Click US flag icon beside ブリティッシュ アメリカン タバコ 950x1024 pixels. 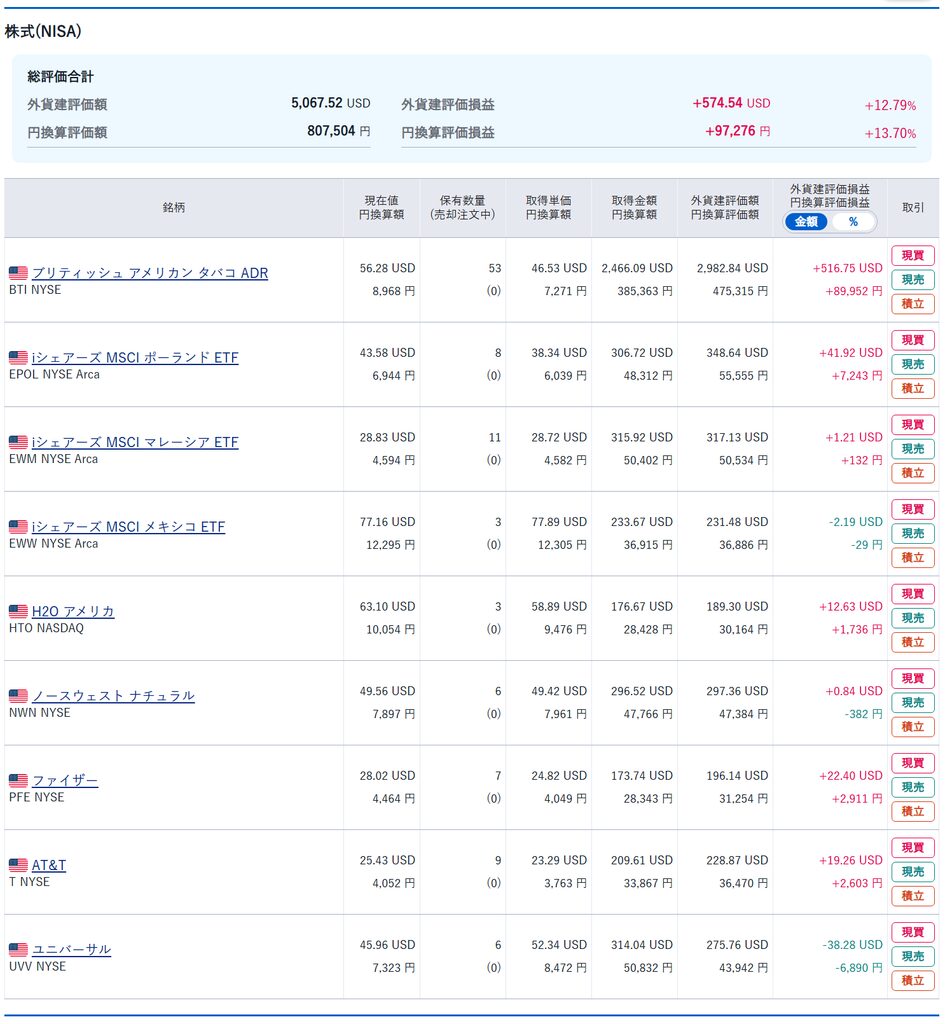tap(18, 273)
